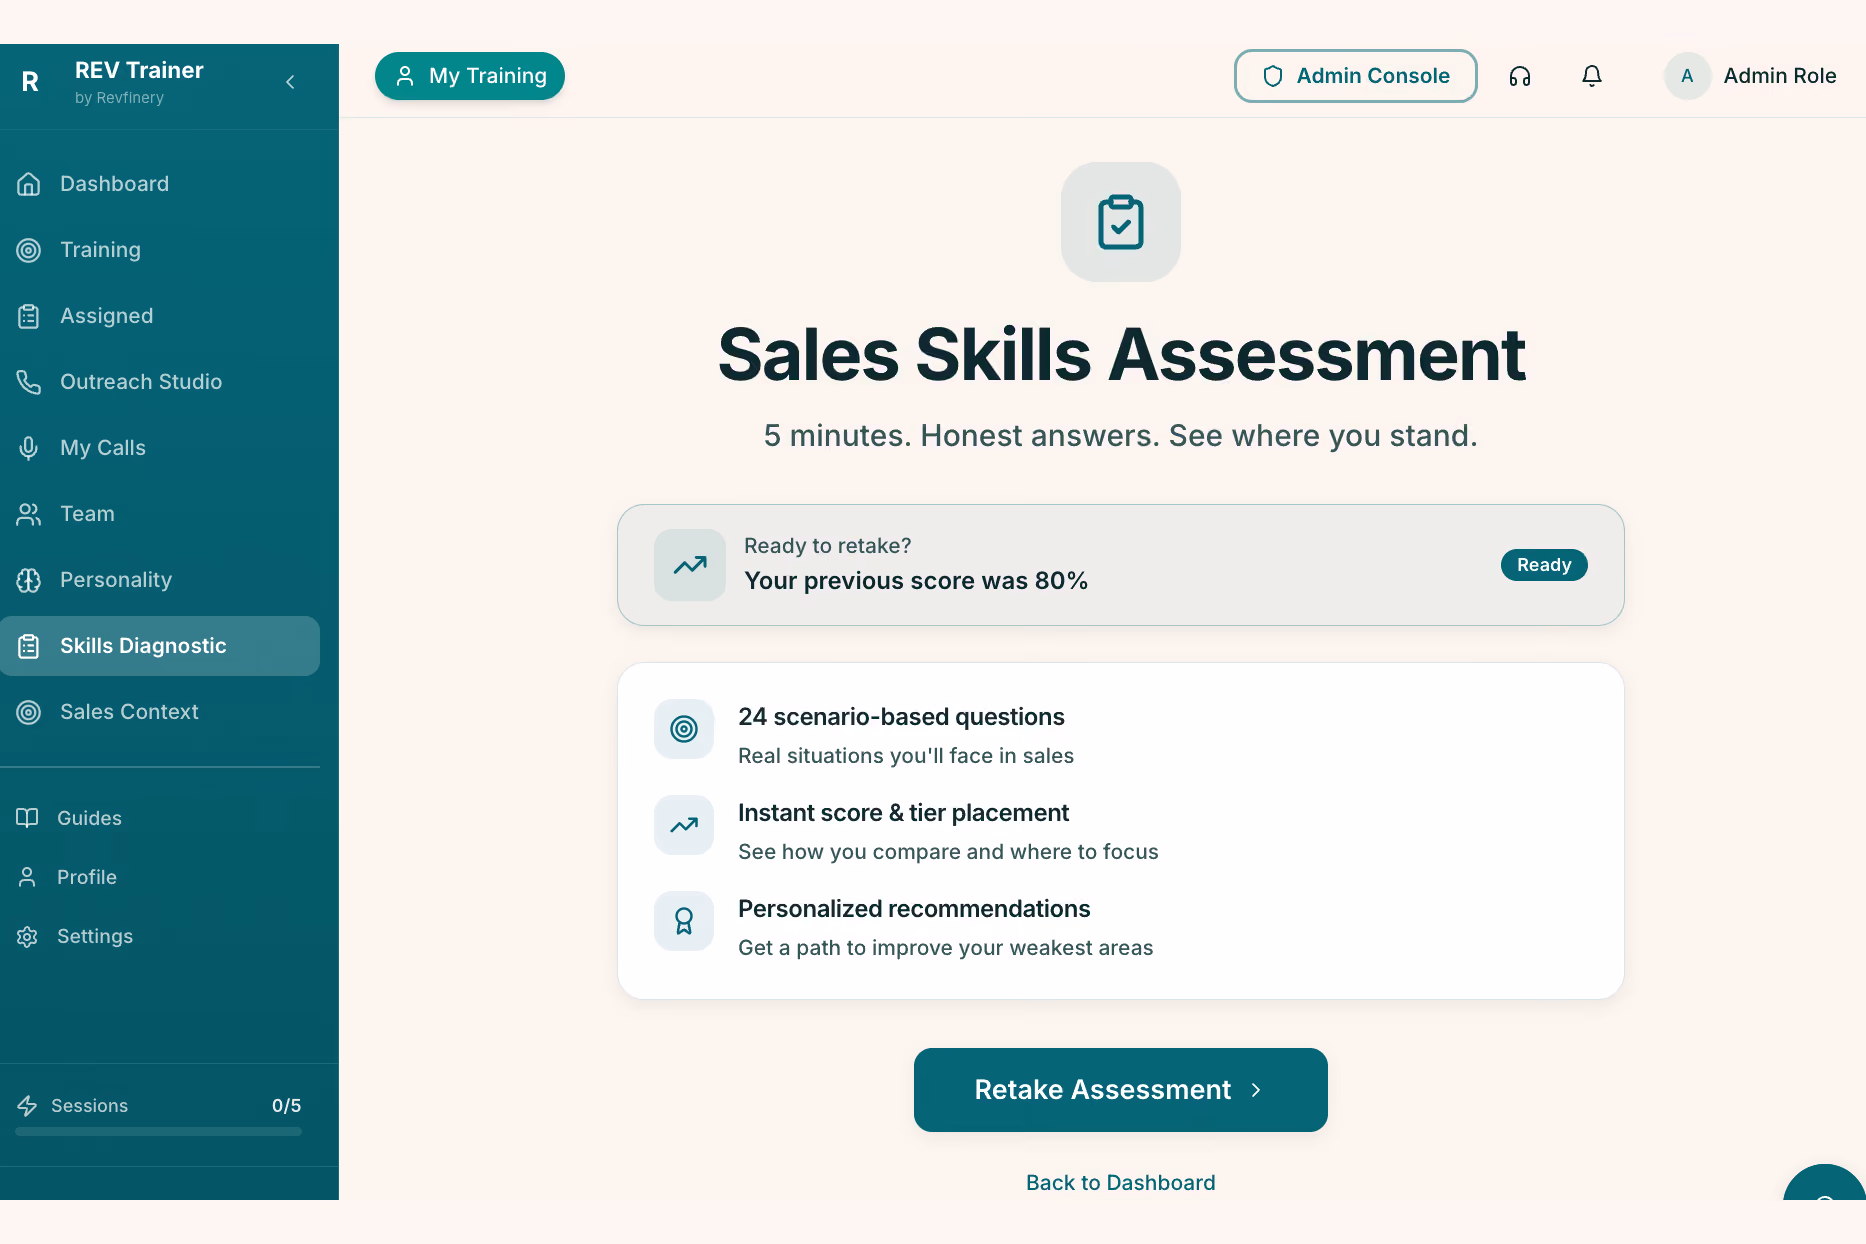Click the My Calls microphone icon
Image resolution: width=1866 pixels, height=1244 pixels.
pyautogui.click(x=29, y=448)
